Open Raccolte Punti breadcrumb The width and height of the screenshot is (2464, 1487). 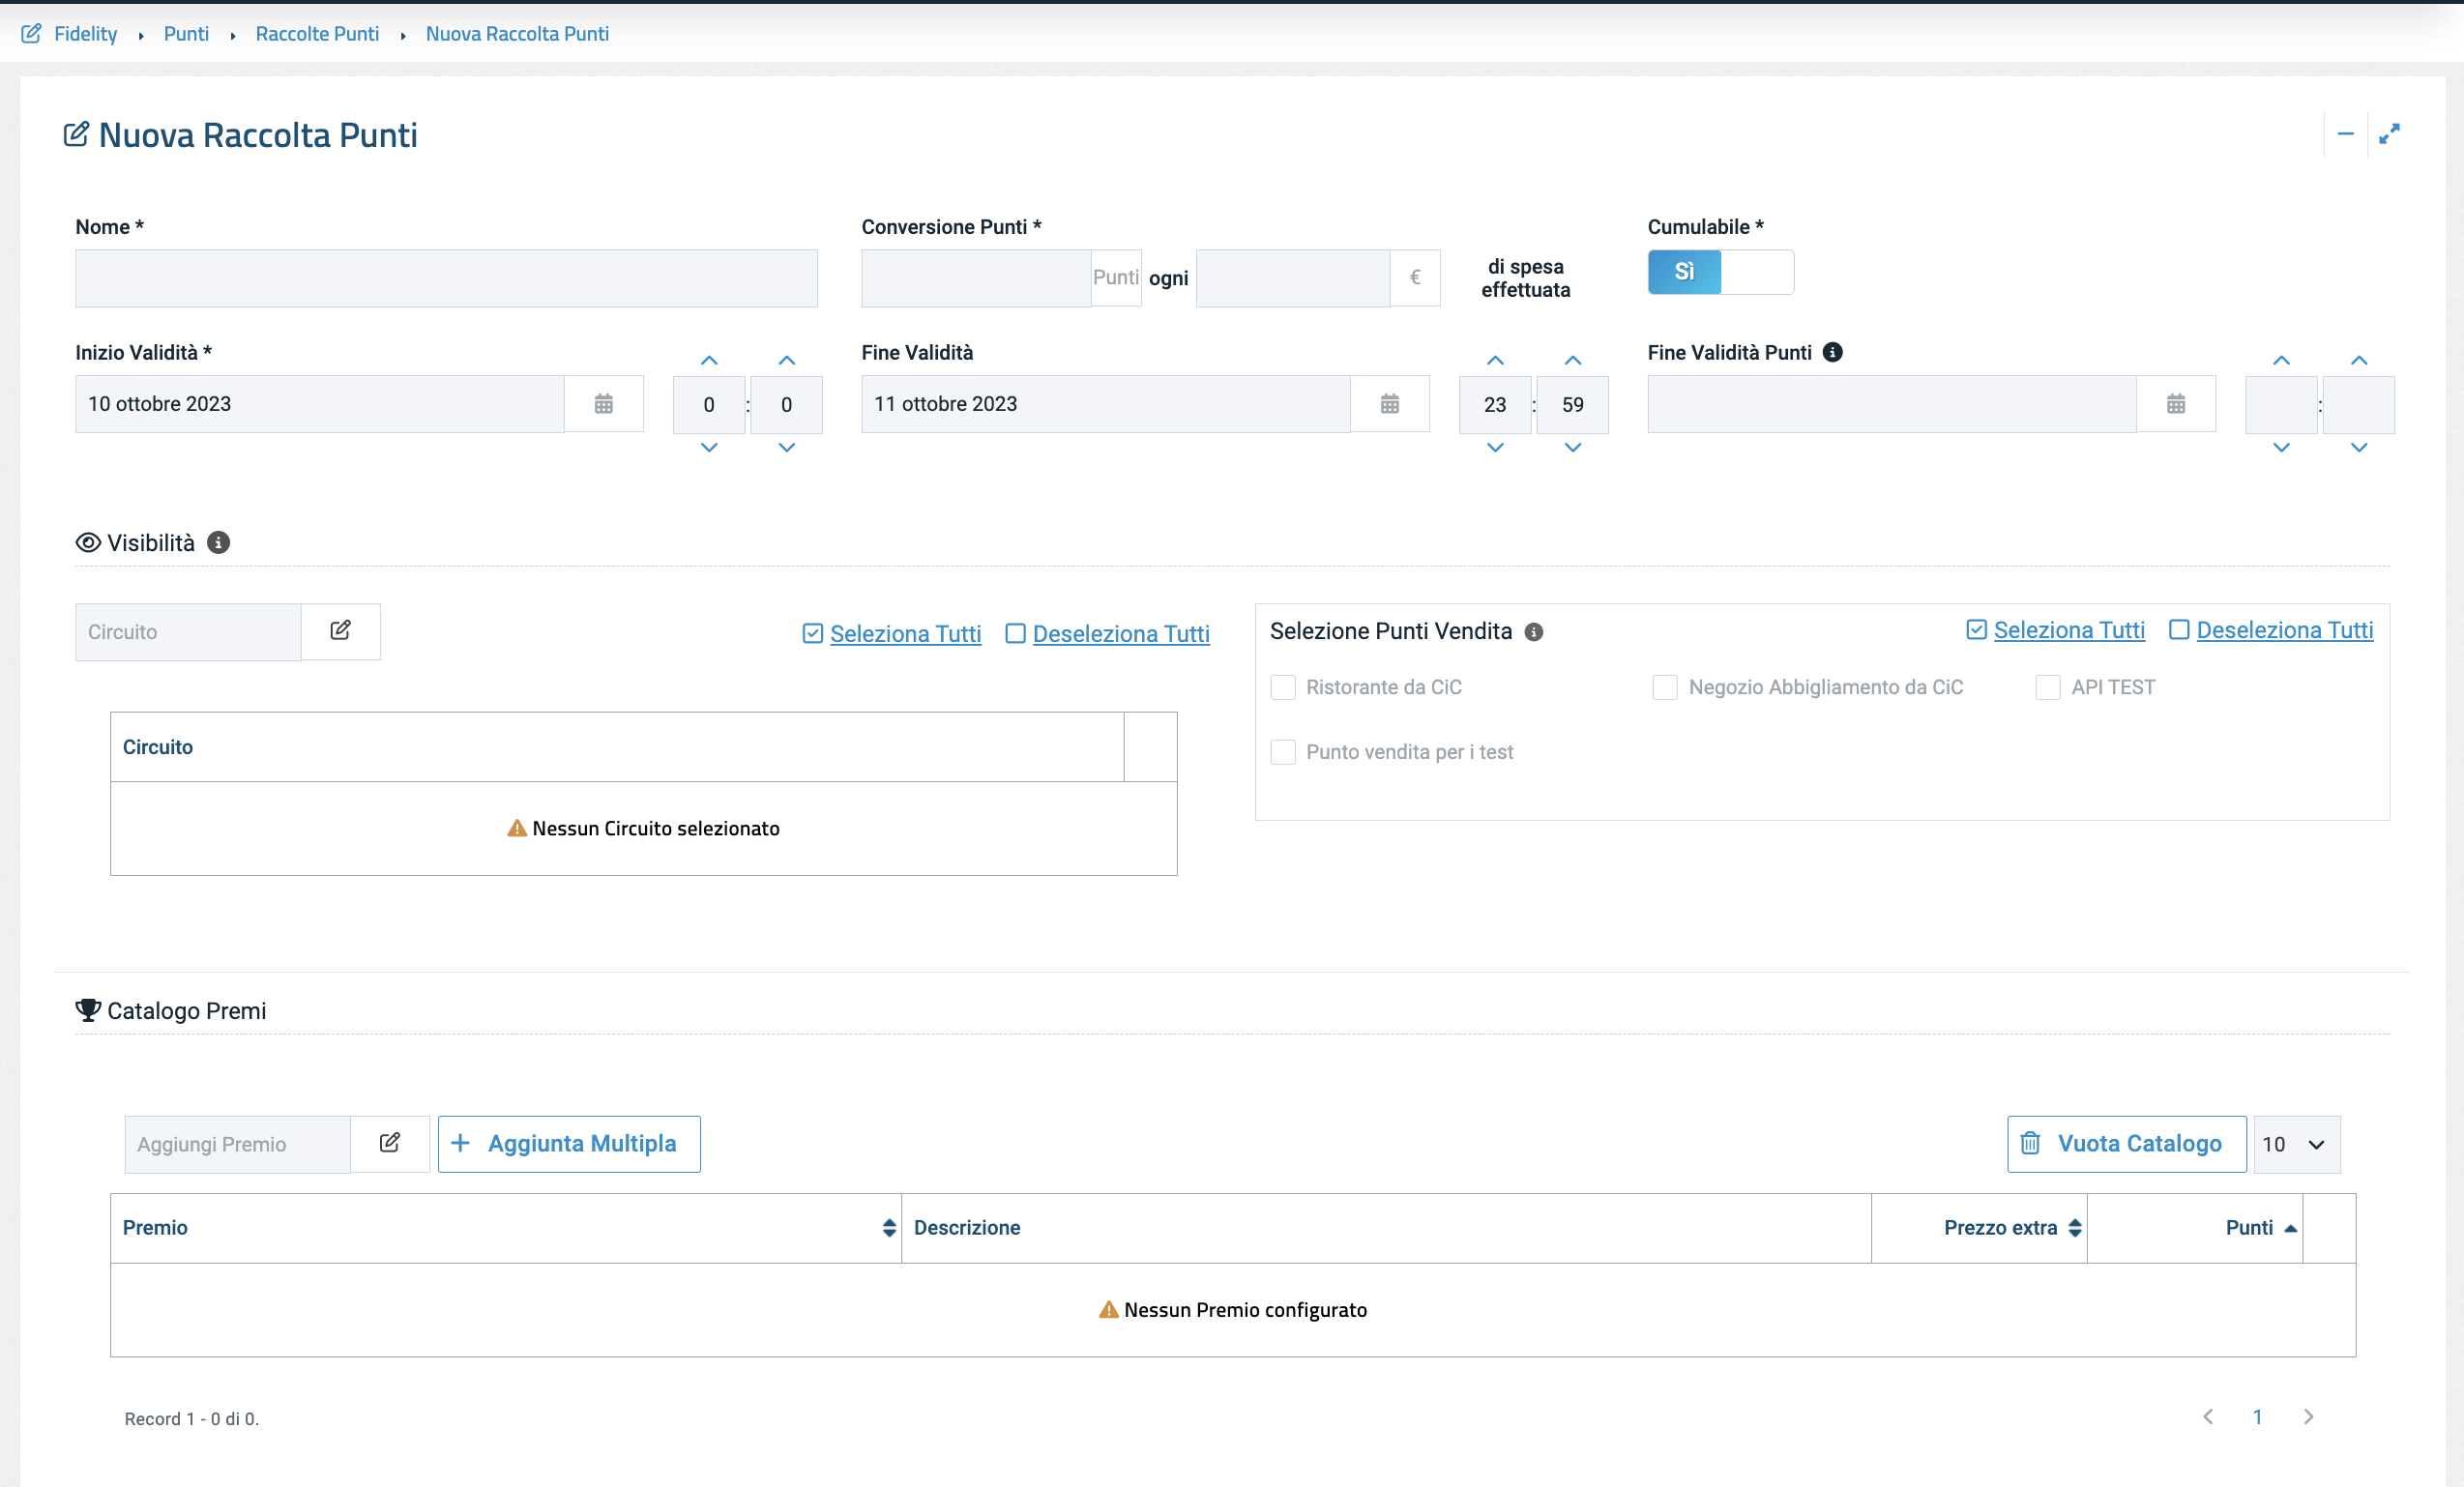317,34
